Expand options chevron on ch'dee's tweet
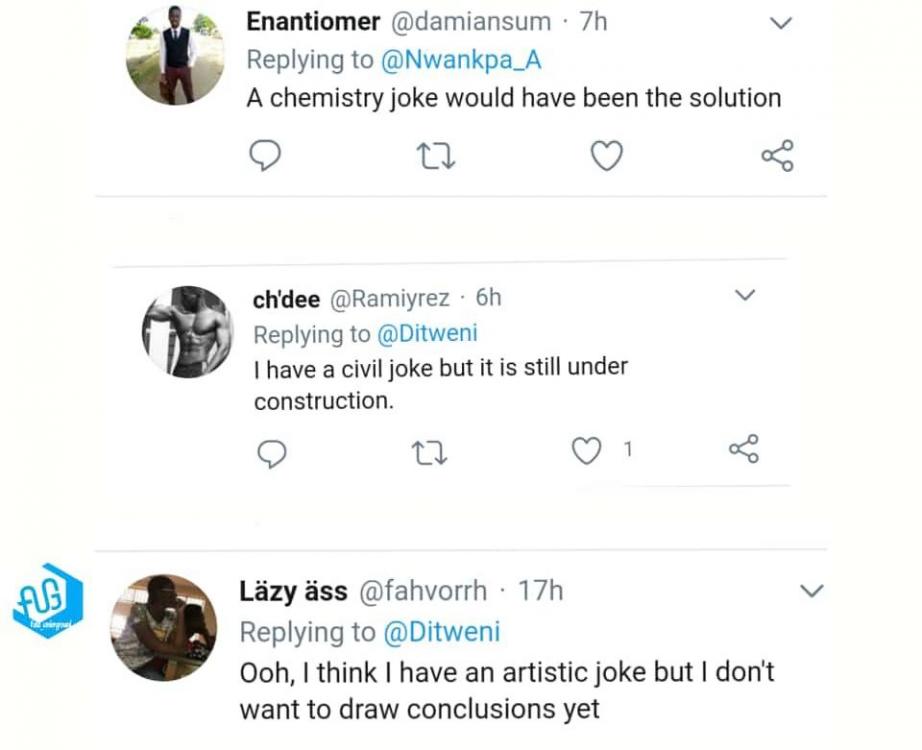The height and width of the screenshot is (750, 922). (745, 296)
